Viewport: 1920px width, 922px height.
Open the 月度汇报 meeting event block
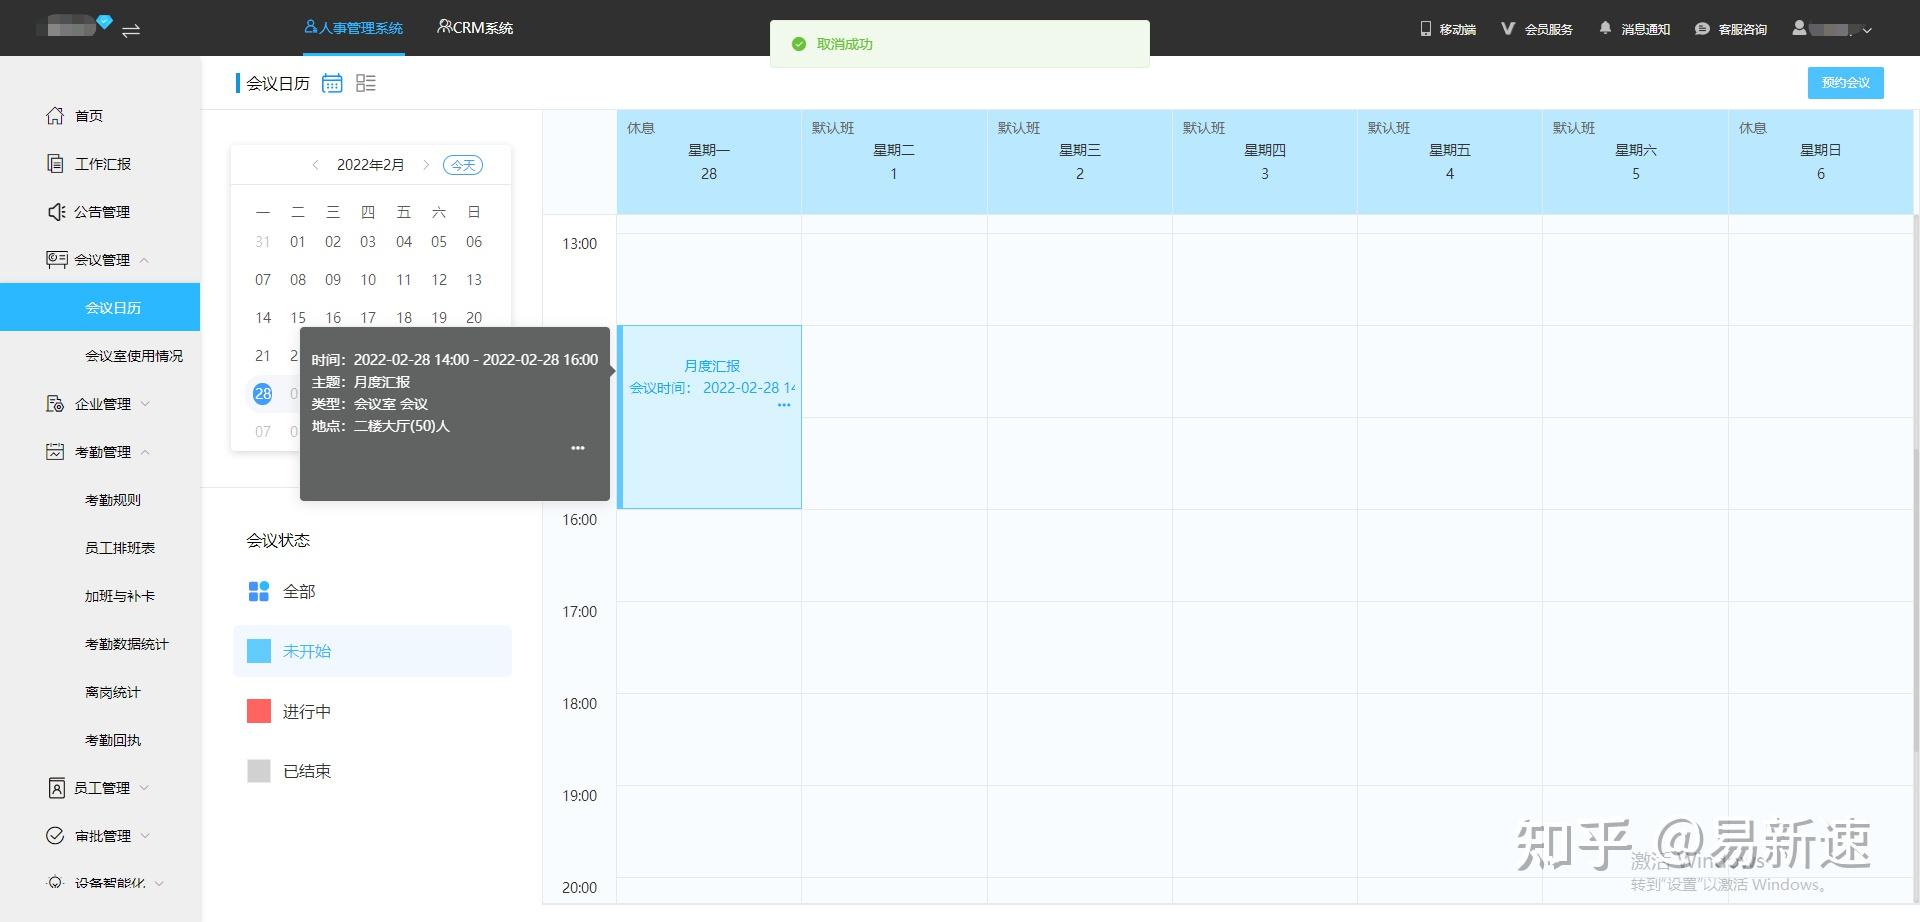coord(710,417)
